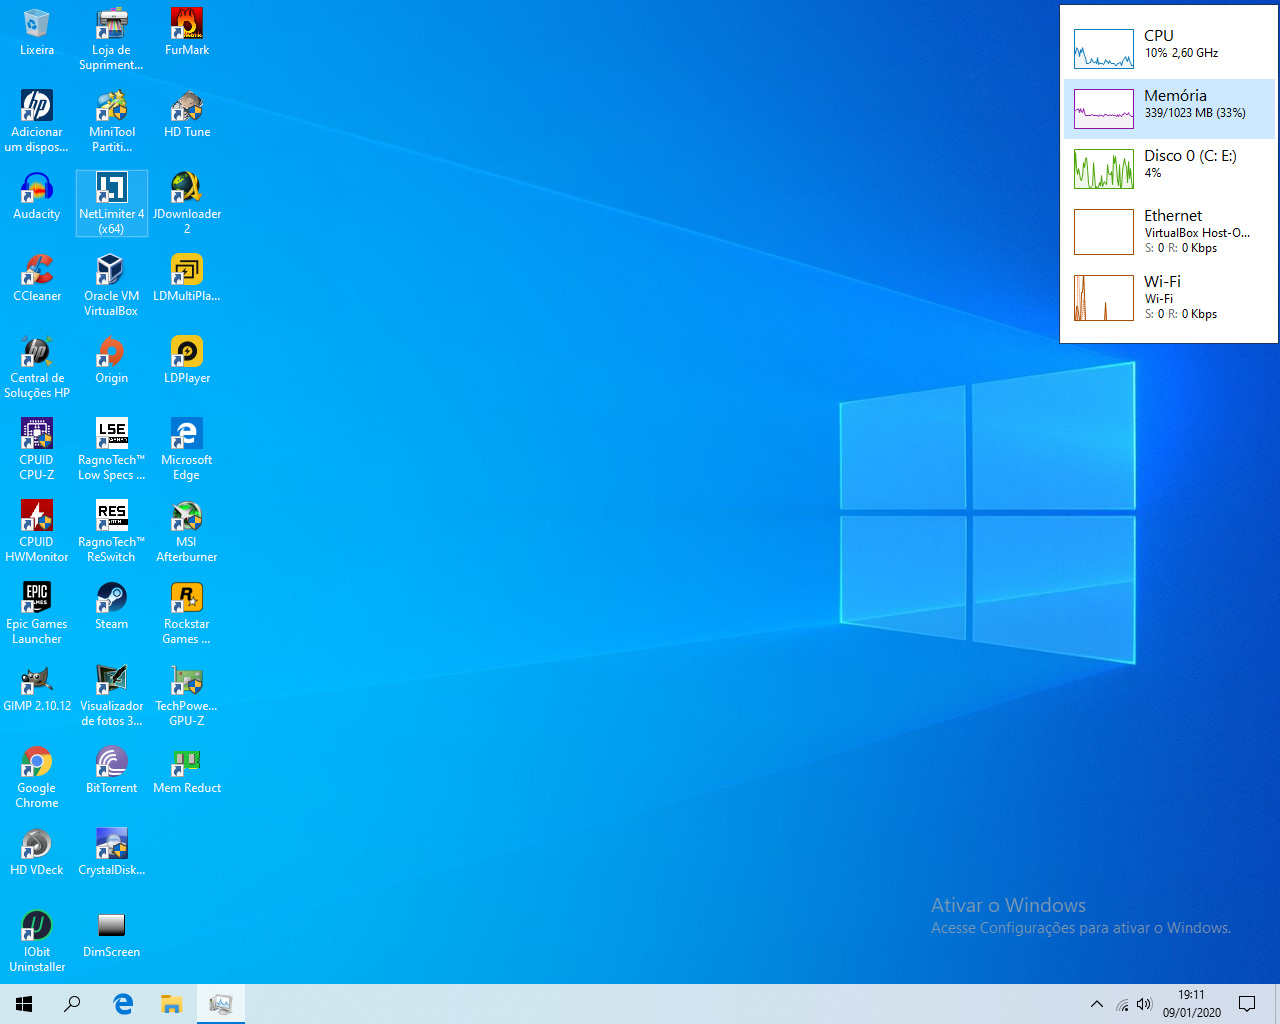
Task: Select Memória in the performance summary
Action: click(1169, 108)
